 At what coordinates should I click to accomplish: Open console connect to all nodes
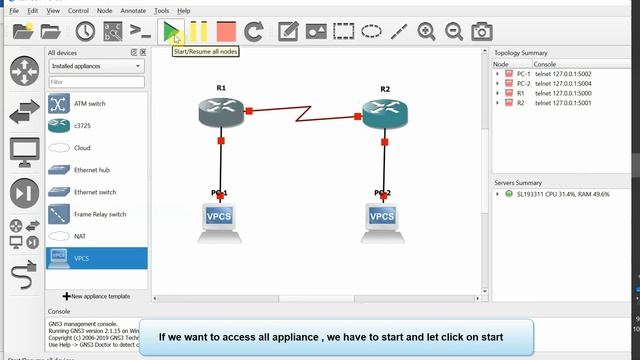pos(140,31)
